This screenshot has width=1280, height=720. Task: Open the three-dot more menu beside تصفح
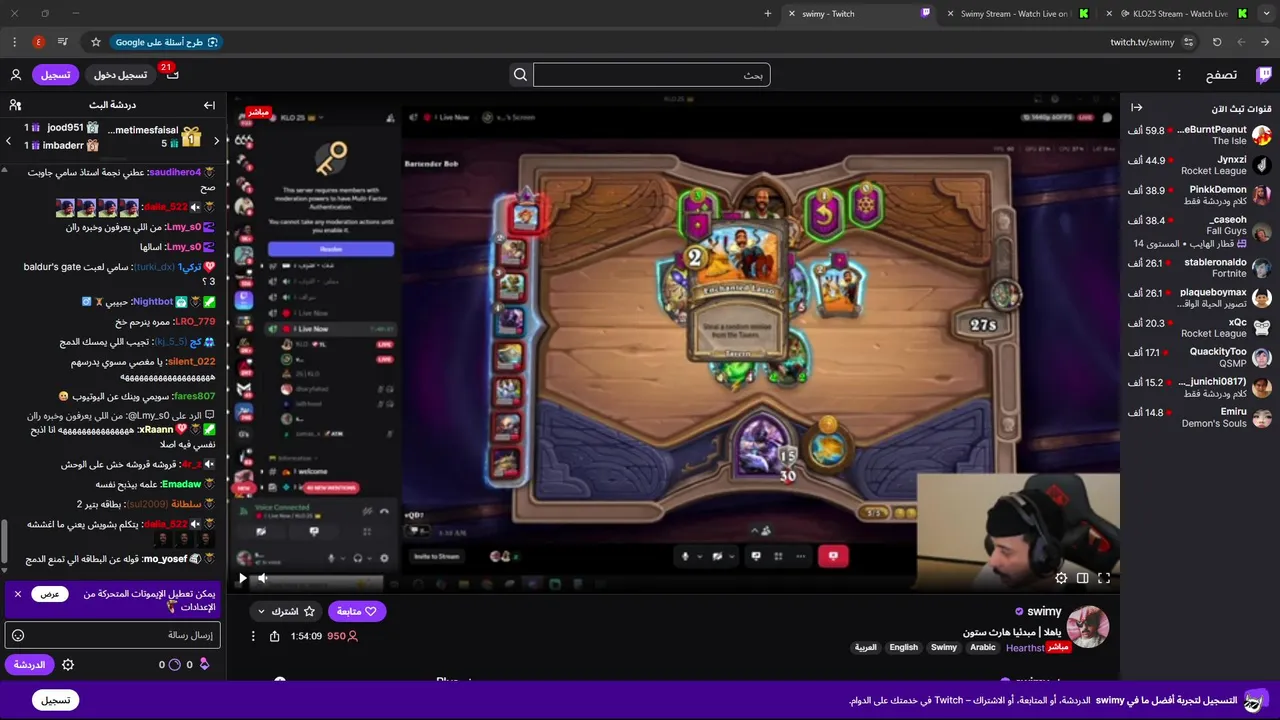pyautogui.click(x=1179, y=75)
